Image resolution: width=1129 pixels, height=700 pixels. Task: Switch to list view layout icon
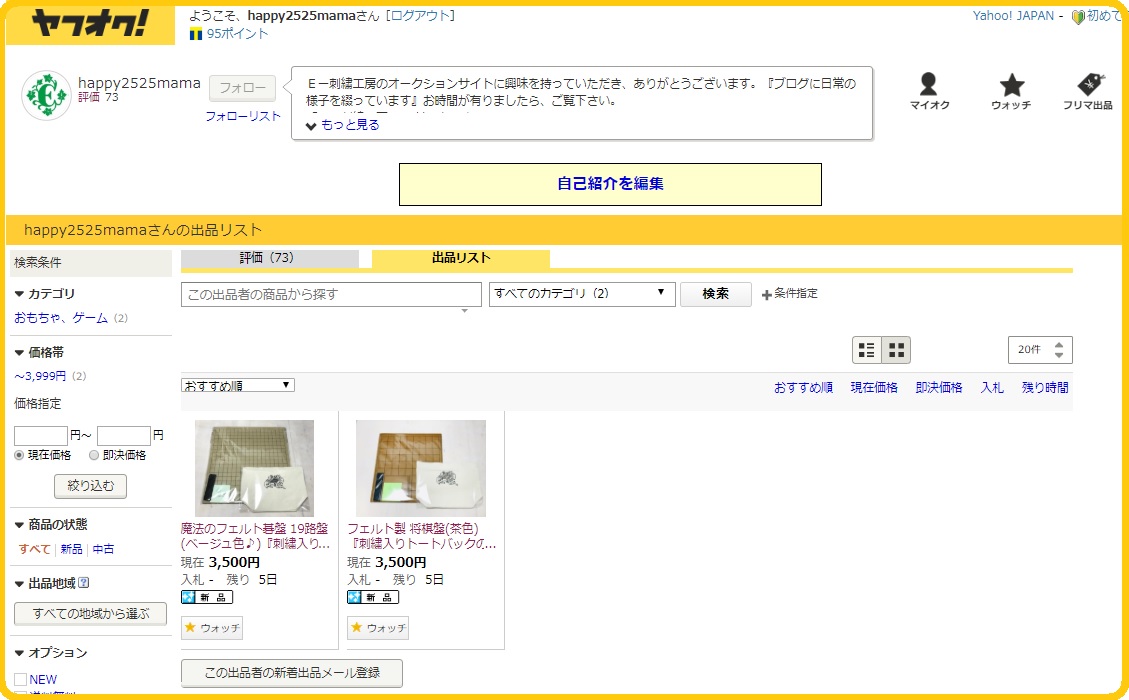tap(867, 350)
